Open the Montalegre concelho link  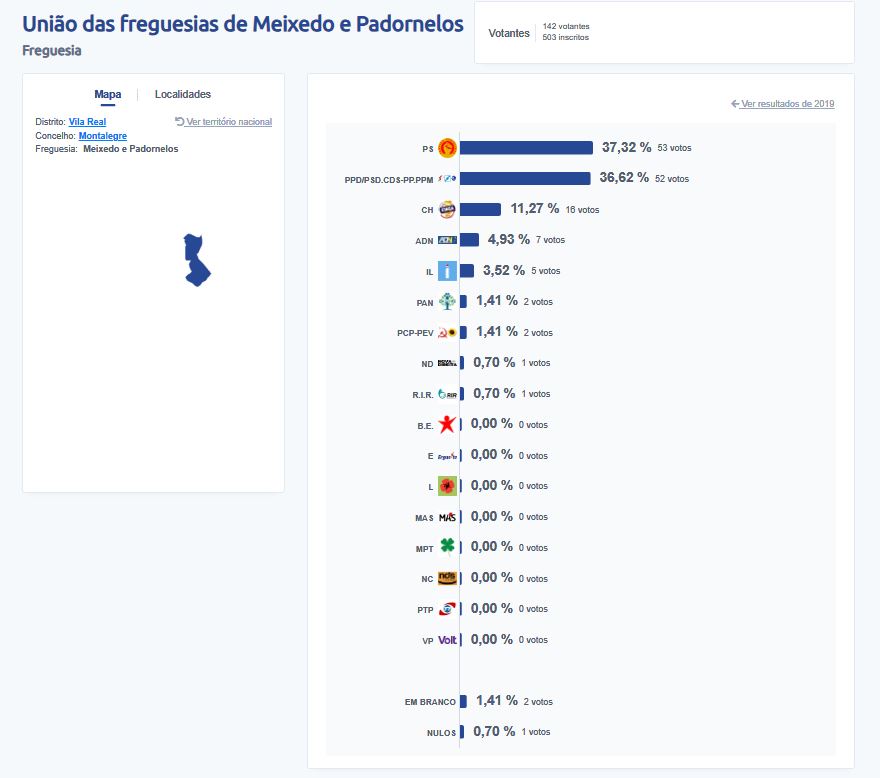click(x=103, y=136)
